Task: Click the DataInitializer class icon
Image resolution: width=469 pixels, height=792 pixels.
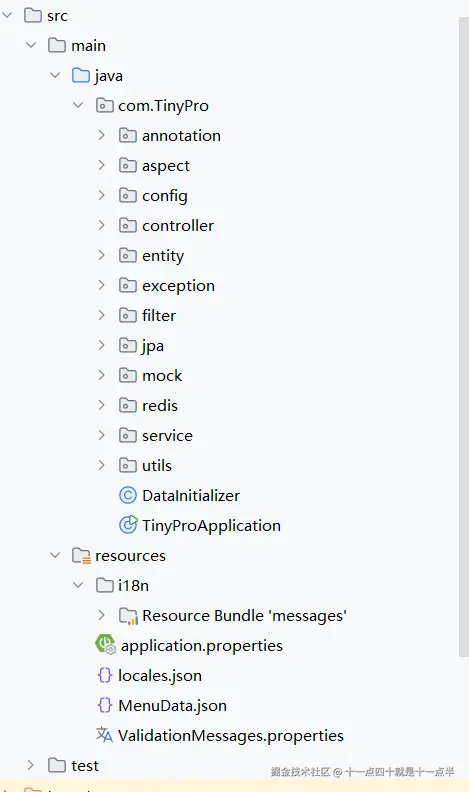Action: click(128, 496)
